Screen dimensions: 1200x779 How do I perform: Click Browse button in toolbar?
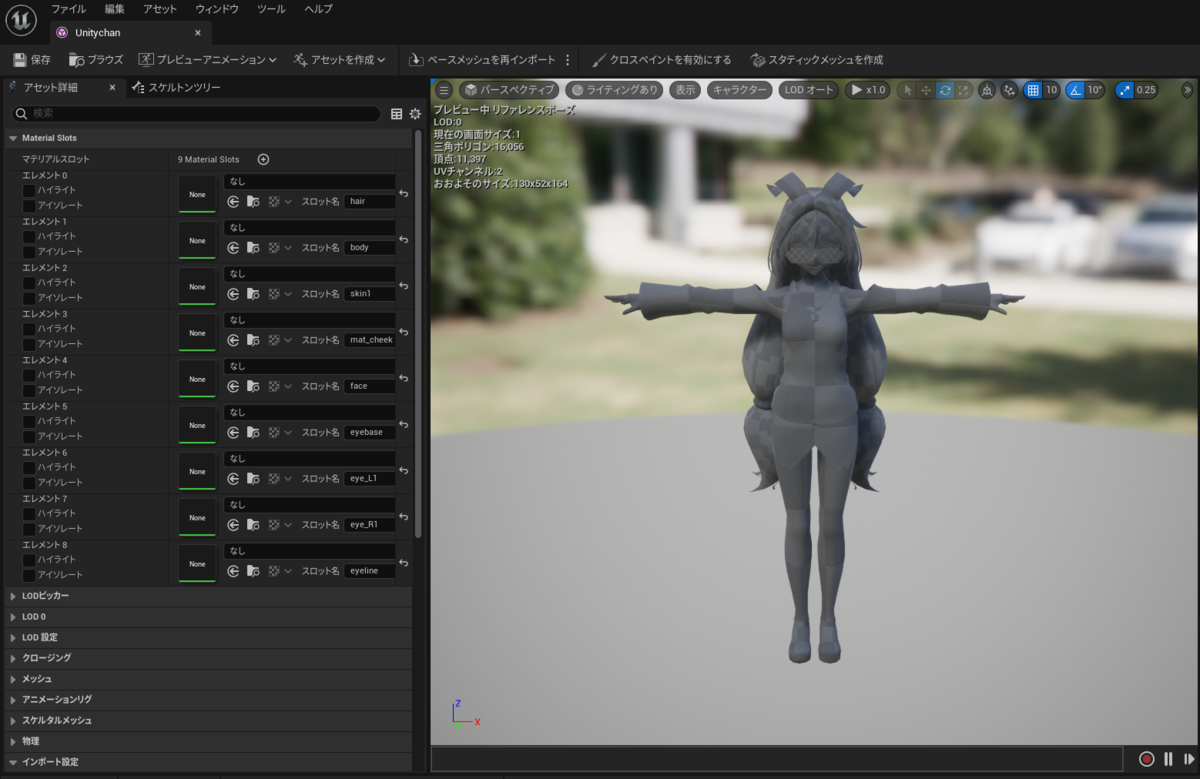96,60
